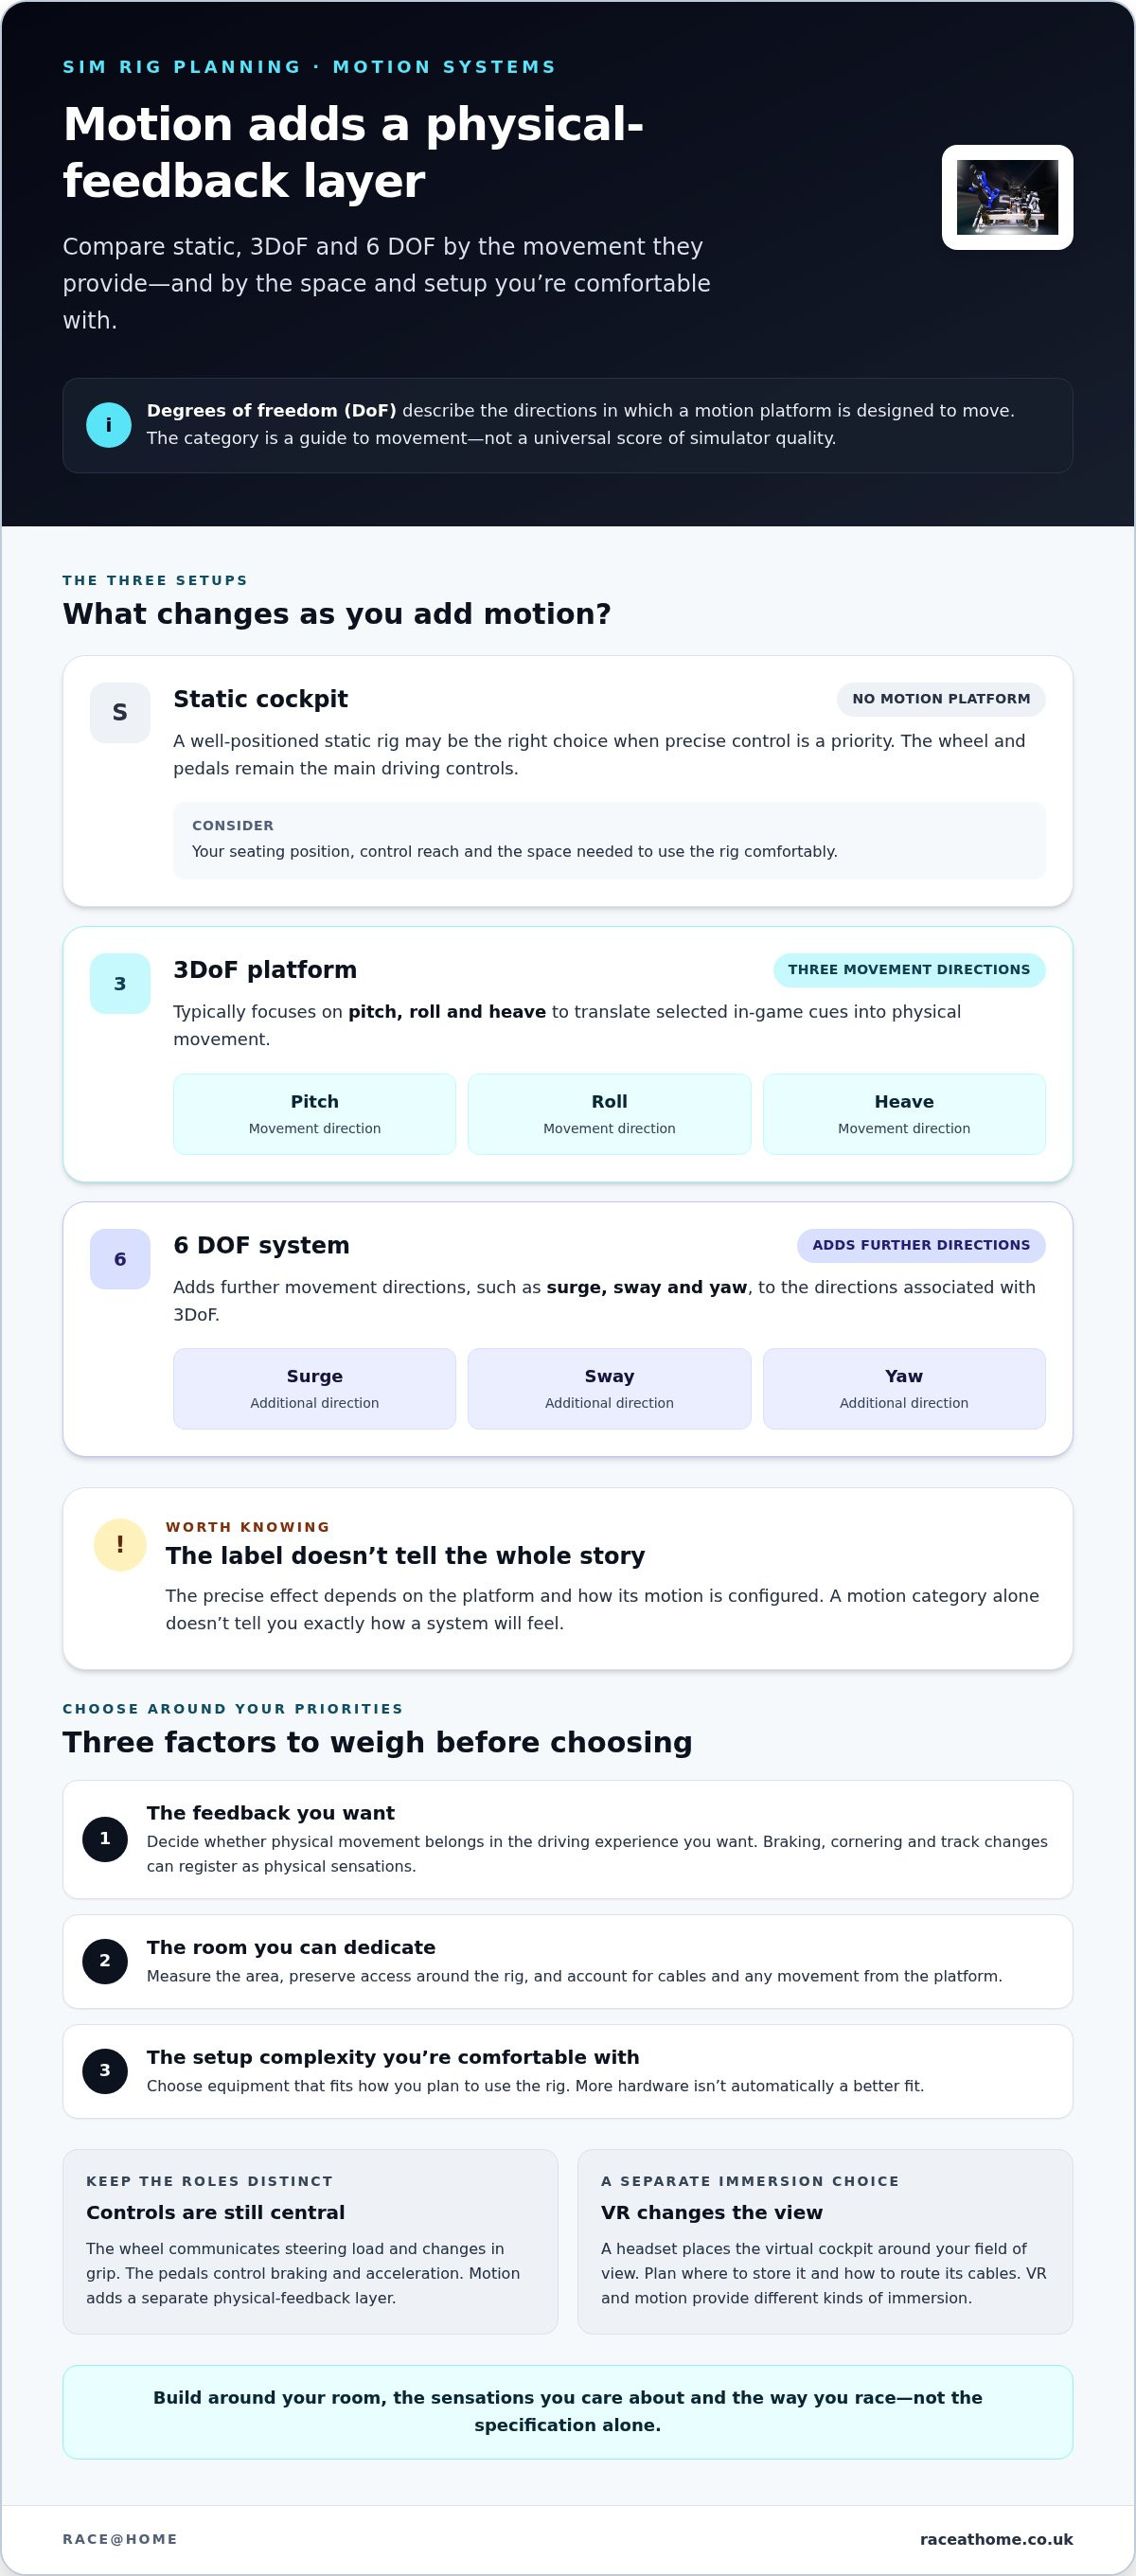Screen dimensions: 1136x2576
Task: Select the Roll movement direction tile
Action: coord(609,1114)
